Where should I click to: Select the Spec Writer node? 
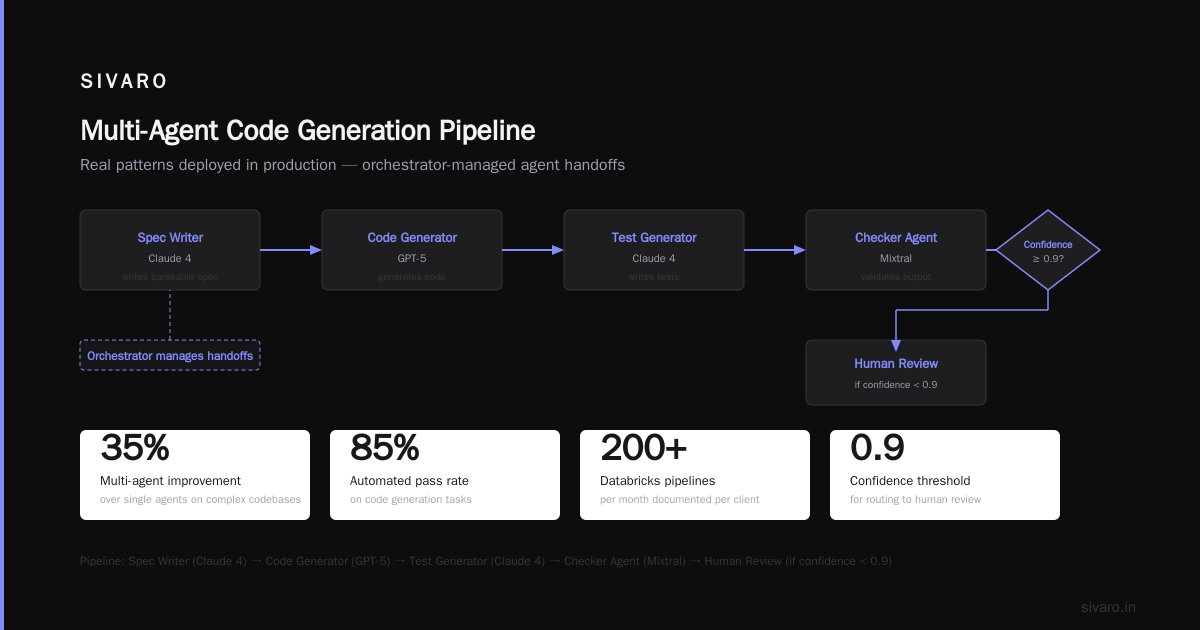170,250
